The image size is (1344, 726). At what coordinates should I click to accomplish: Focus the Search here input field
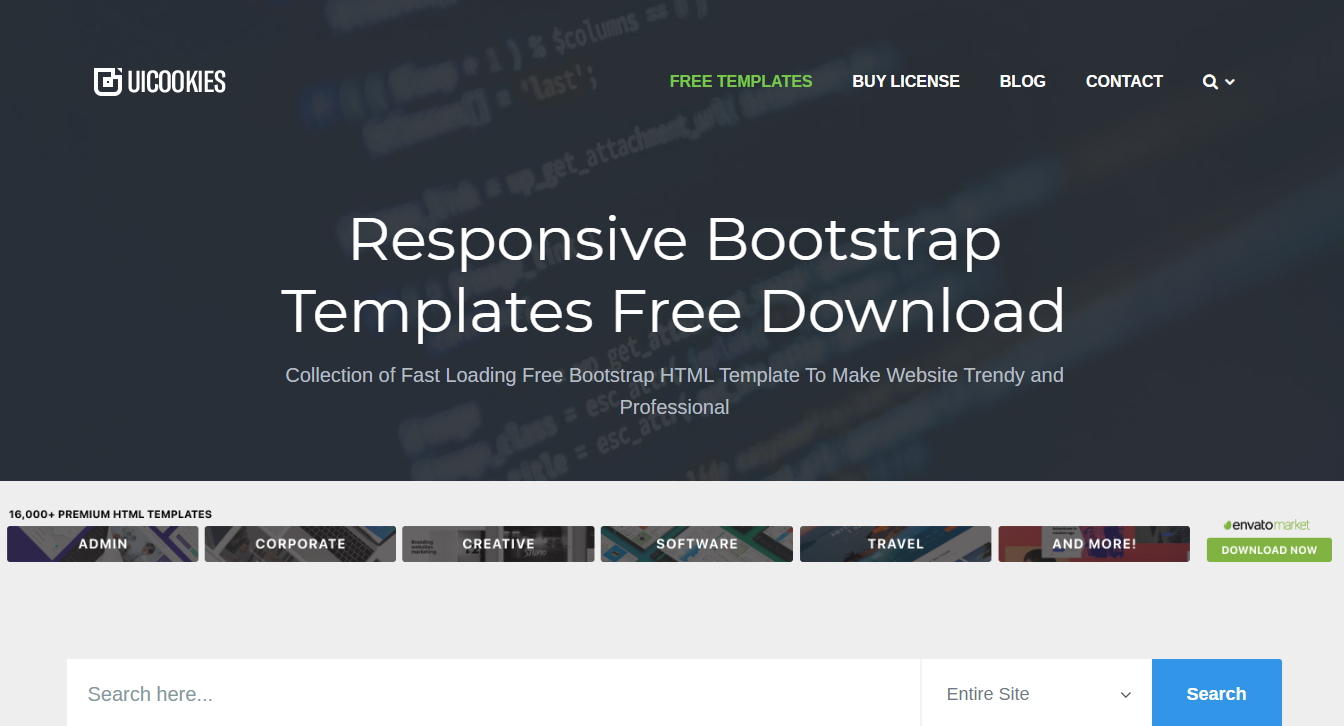494,694
